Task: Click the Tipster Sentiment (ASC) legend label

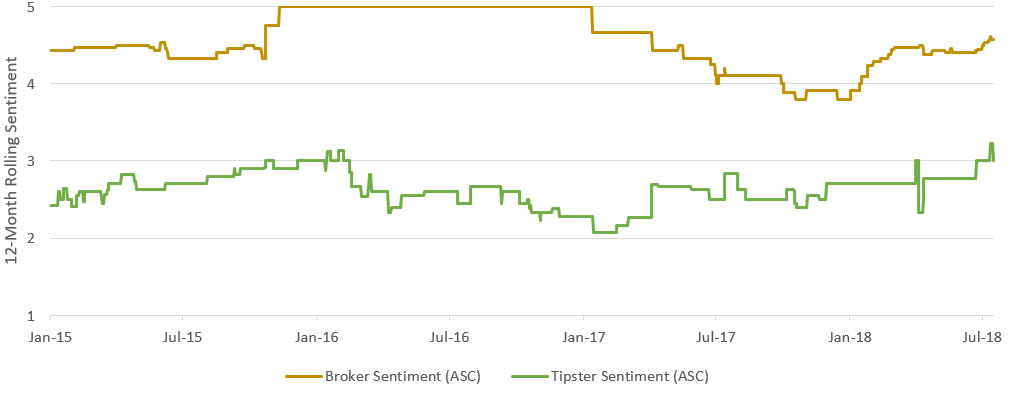Action: click(628, 376)
